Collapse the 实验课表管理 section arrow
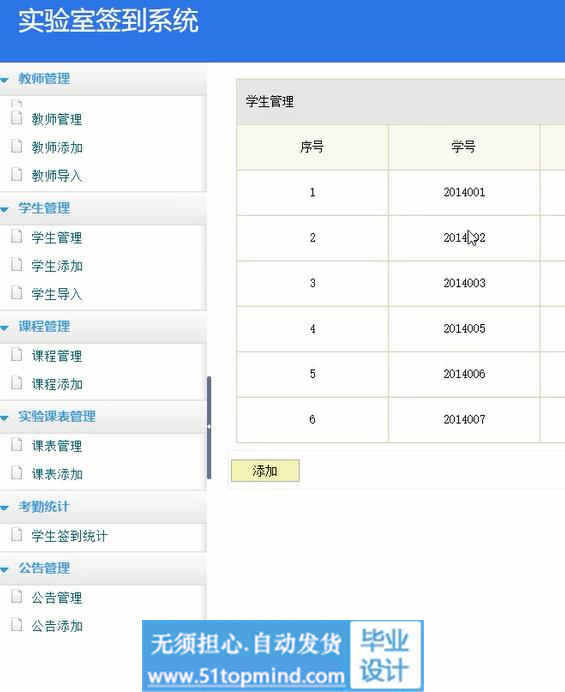This screenshot has height=692, width=565. [4, 417]
